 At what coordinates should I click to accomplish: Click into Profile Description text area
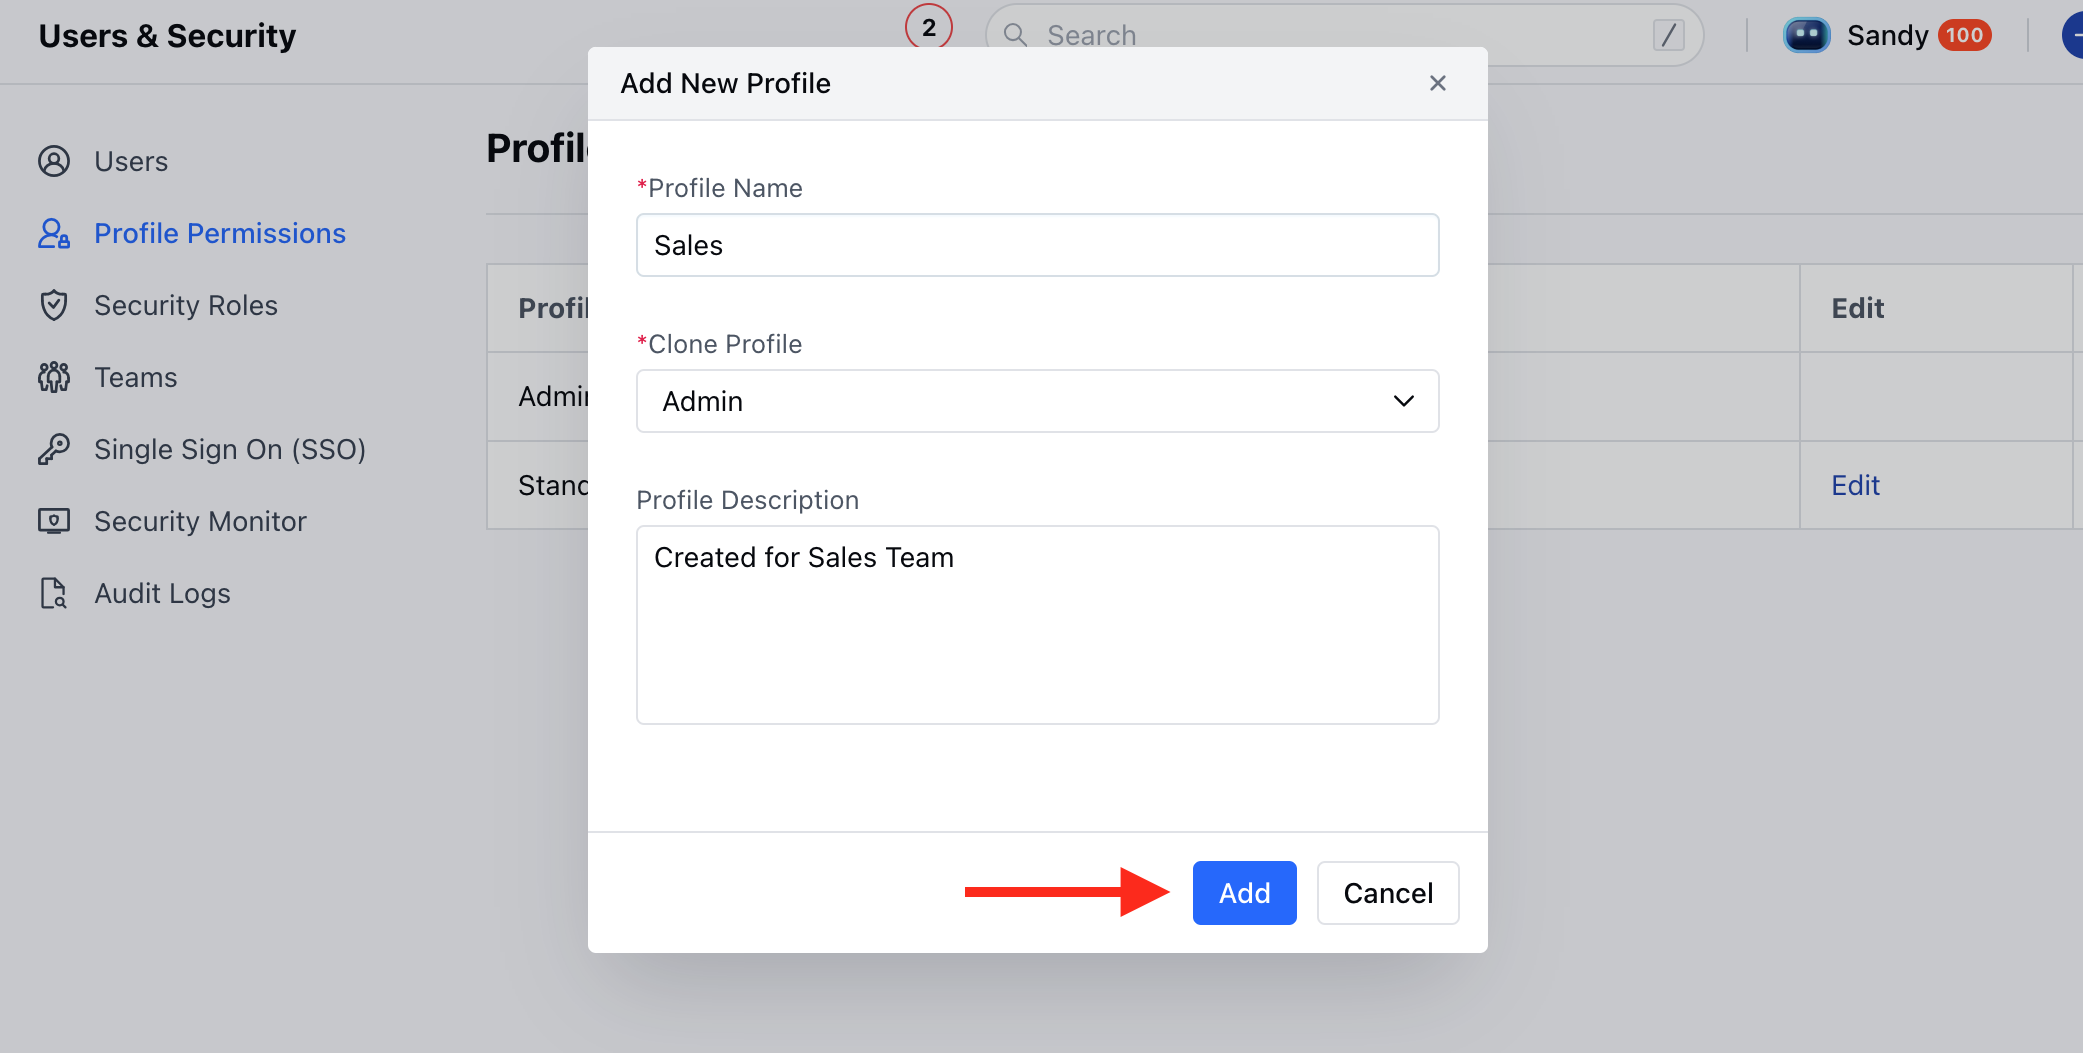tap(1038, 625)
